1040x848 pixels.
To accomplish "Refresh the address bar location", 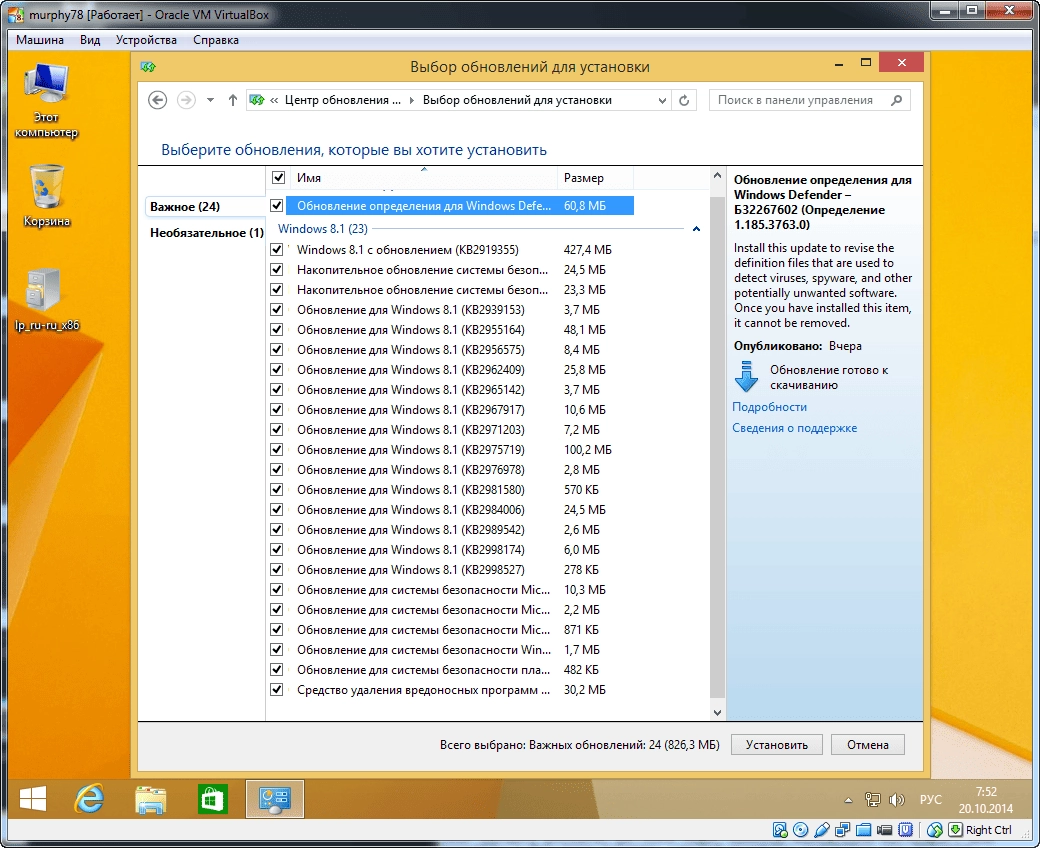I will [x=684, y=100].
